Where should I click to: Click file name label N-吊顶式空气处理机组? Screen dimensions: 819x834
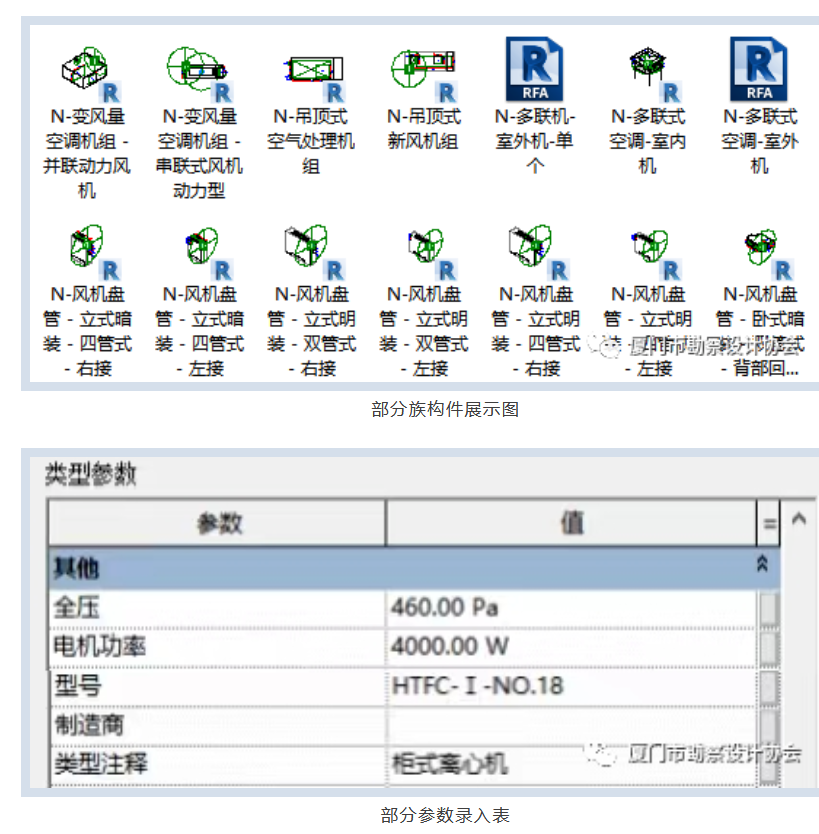click(311, 141)
